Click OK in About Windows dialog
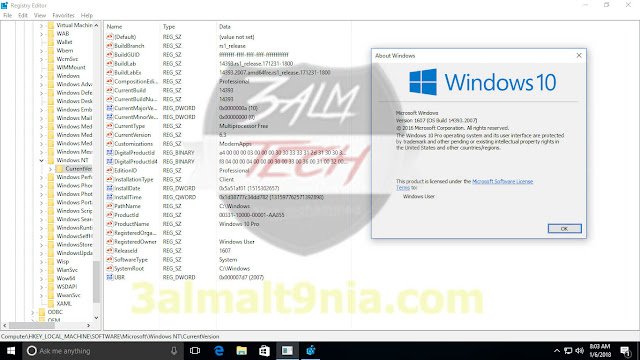The image size is (640, 360). tap(564, 229)
